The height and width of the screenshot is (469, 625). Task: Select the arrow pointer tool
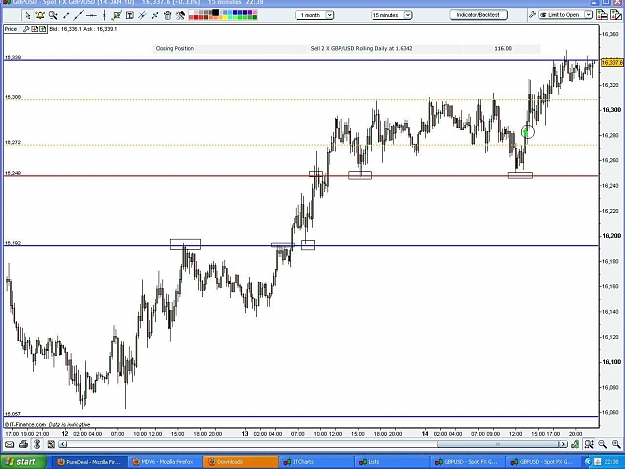click(27, 16)
